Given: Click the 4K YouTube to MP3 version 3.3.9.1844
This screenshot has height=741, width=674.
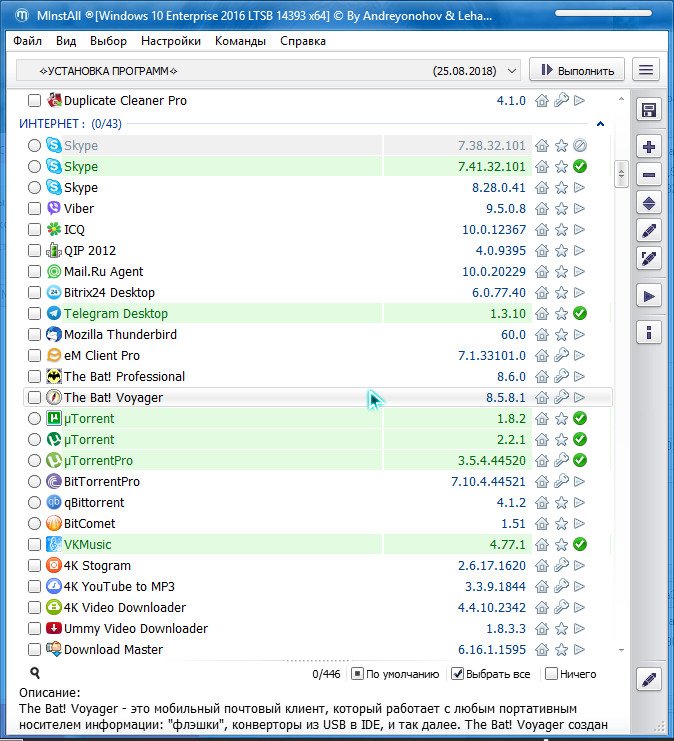Looking at the screenshot, I should click(495, 586).
